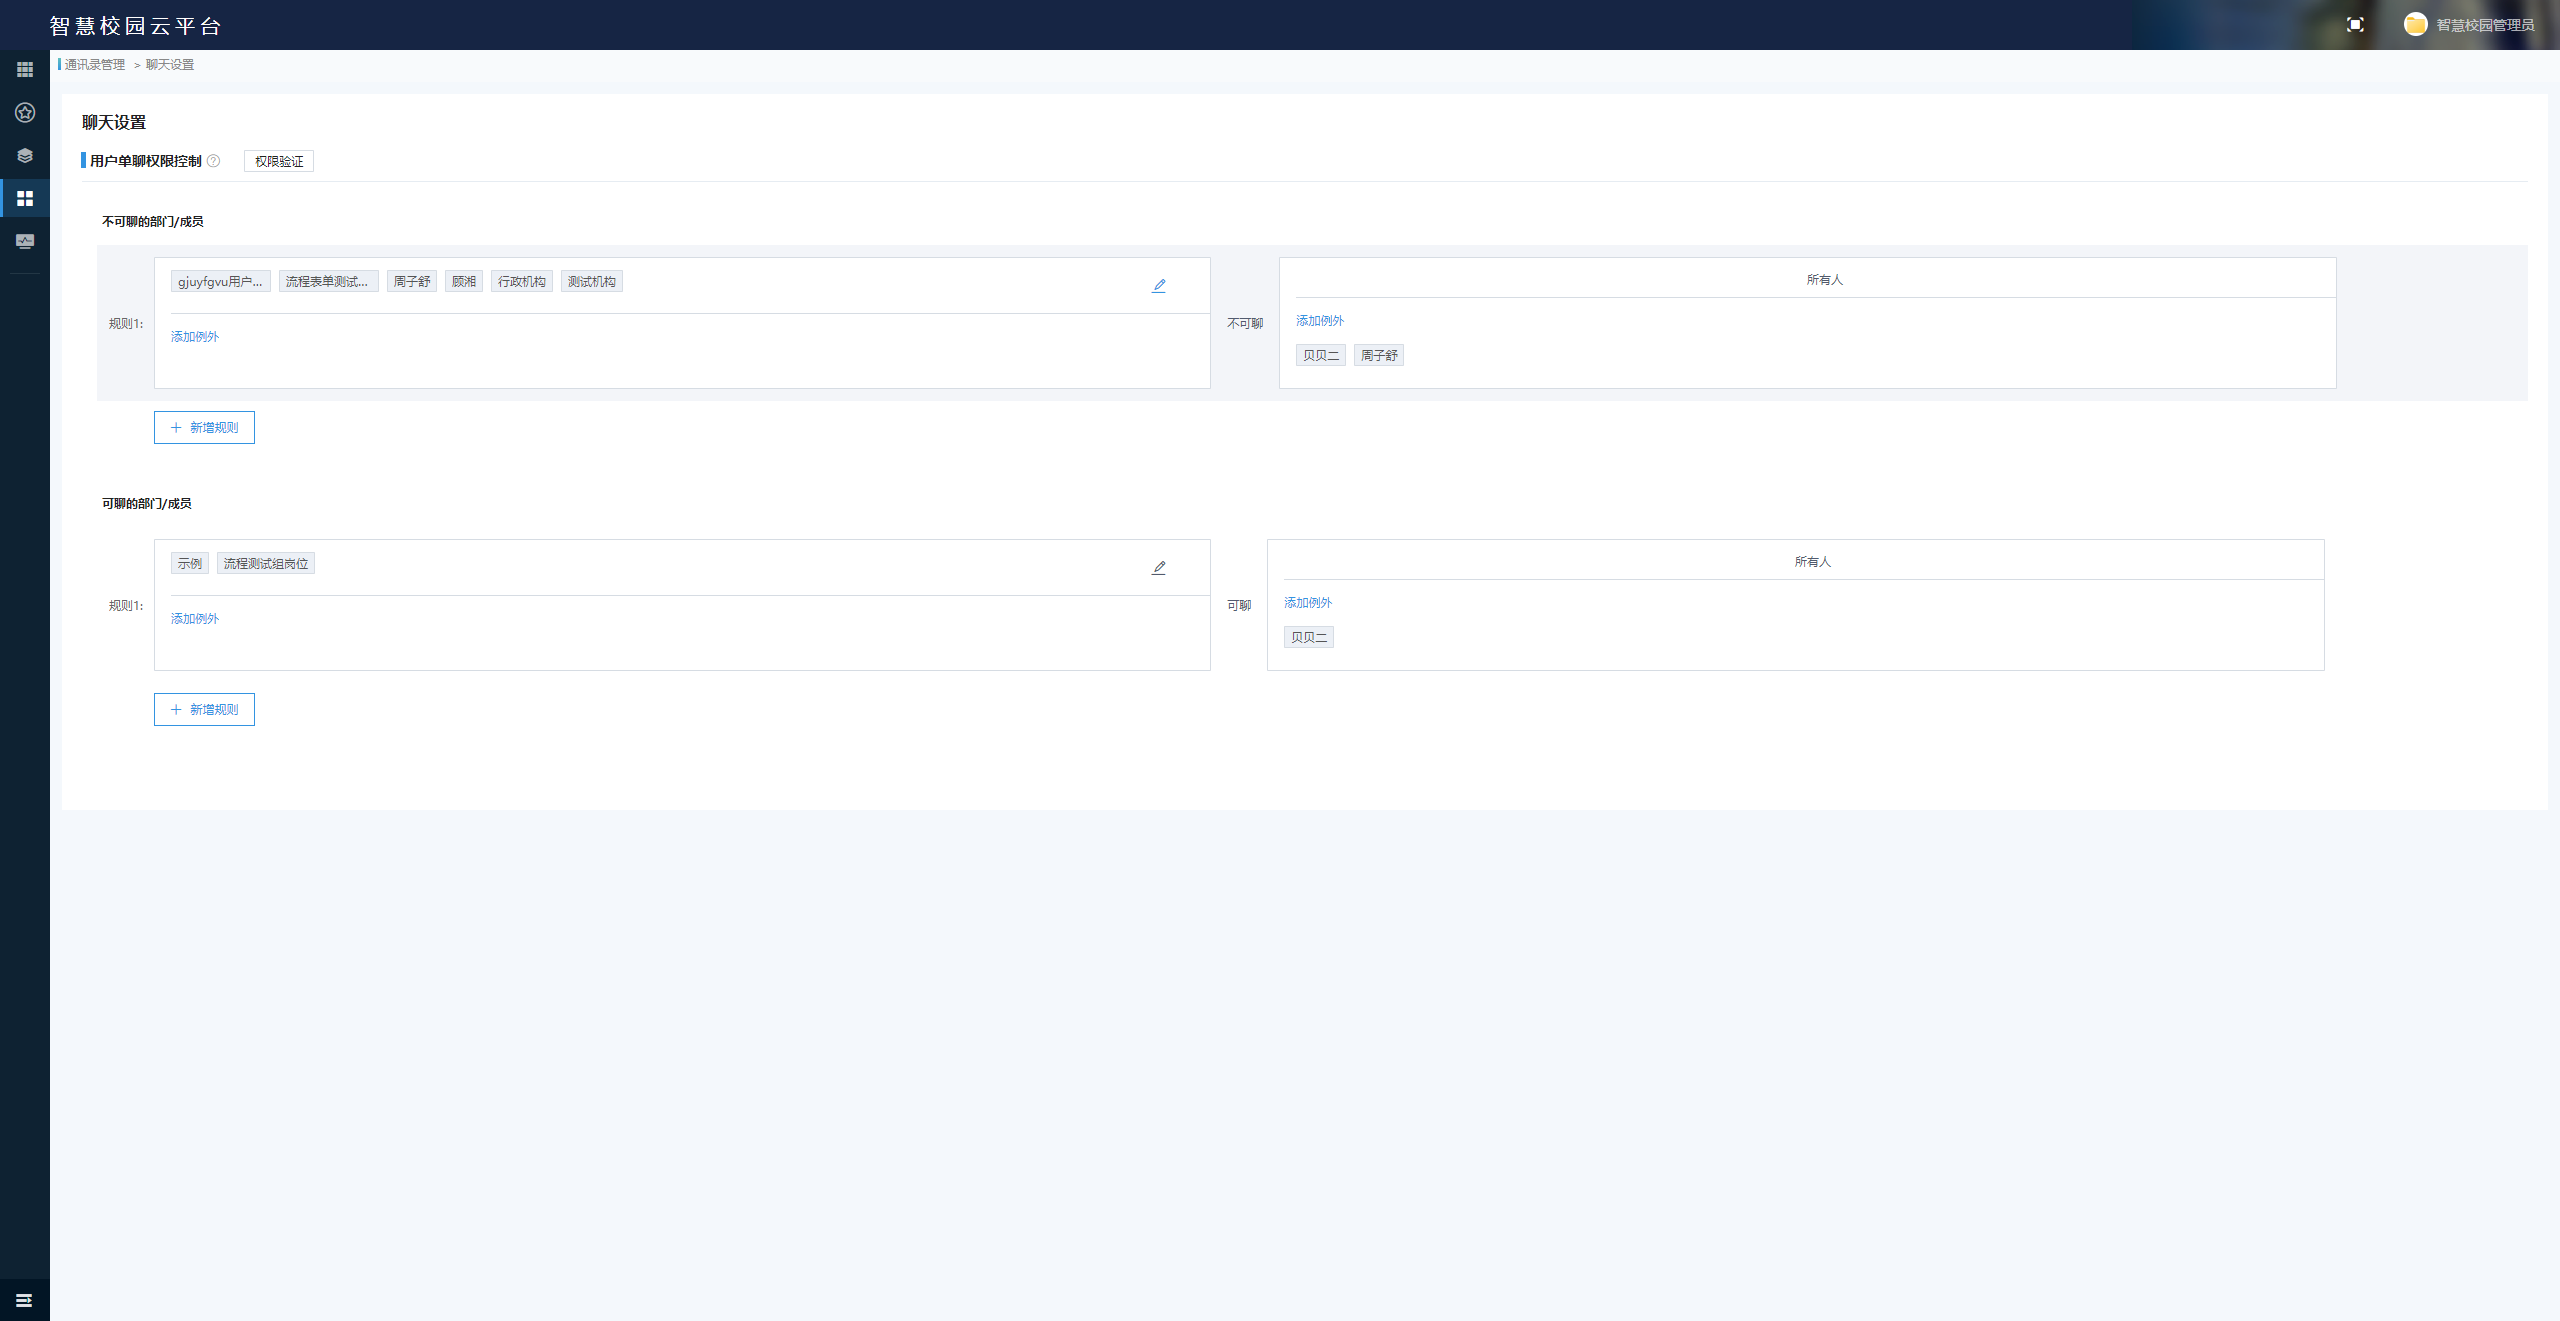Click the 智慧校园云平台 title
This screenshot has width=2560, height=1321.
click(135, 26)
